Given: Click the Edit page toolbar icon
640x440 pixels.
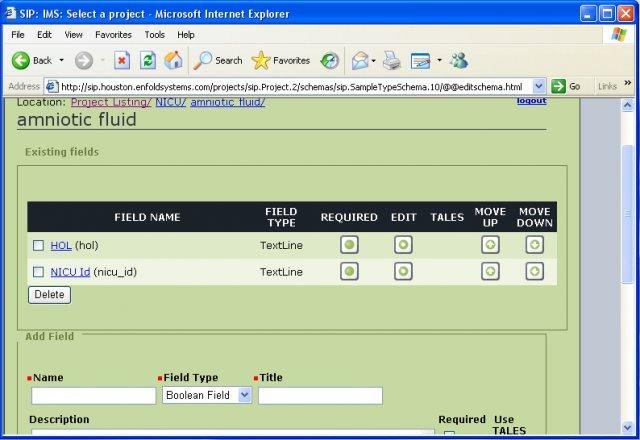Looking at the screenshot, I should (x=420, y=61).
